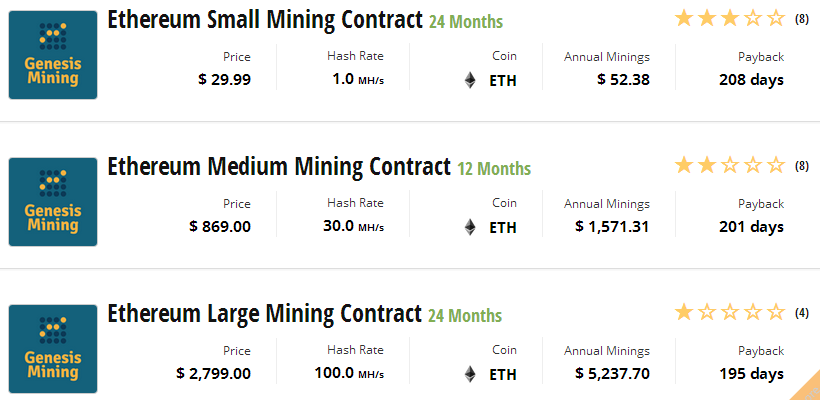Open Ethereum Large Mining Contract title

[x=264, y=314]
